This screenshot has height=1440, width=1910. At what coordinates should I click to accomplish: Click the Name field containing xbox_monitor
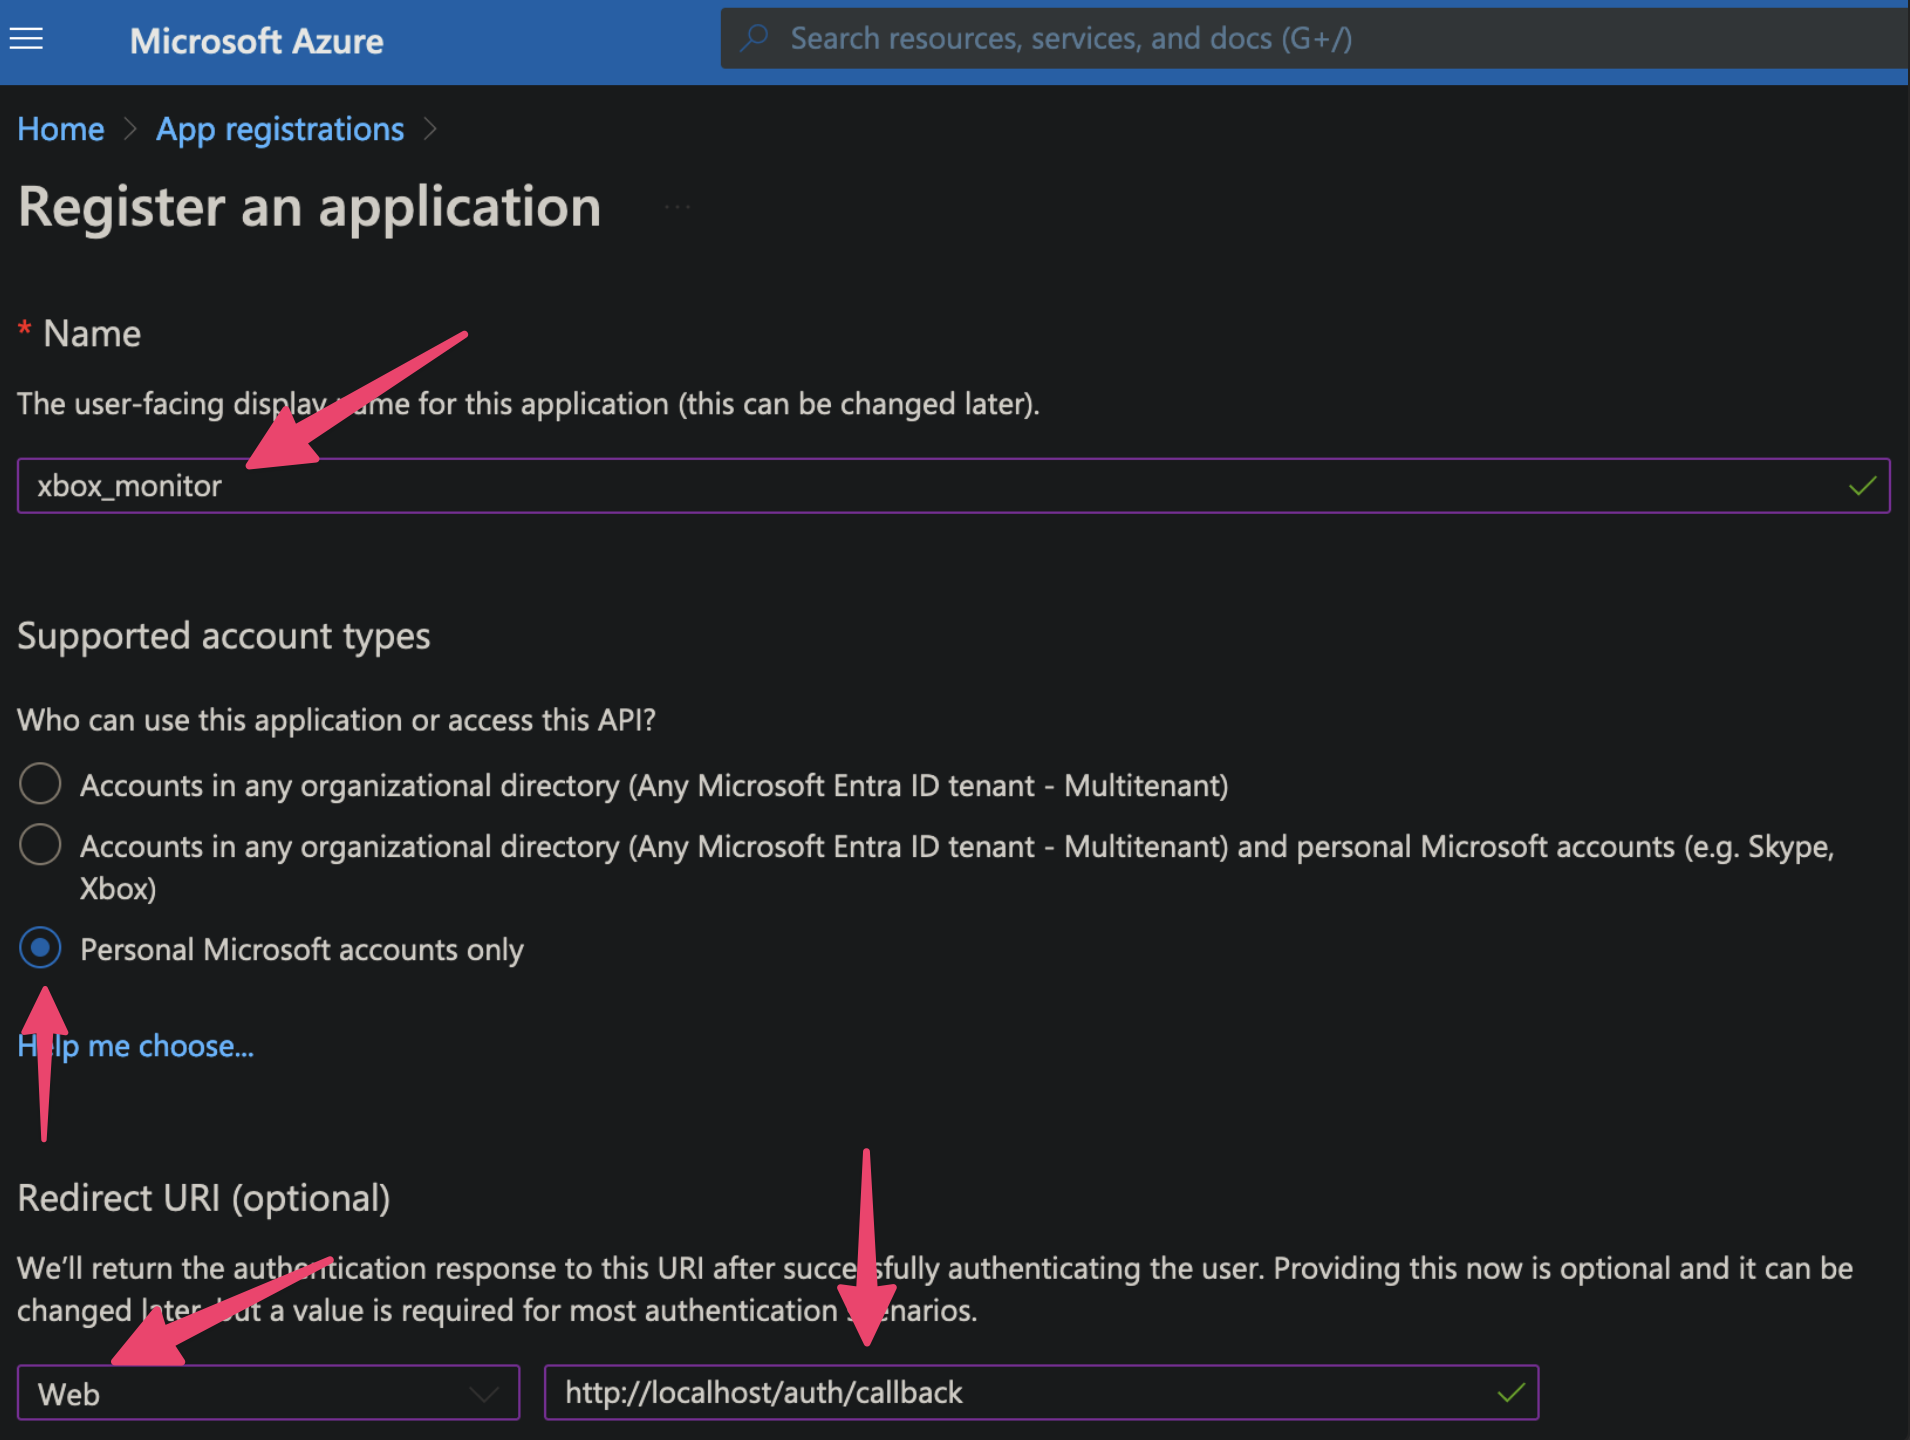[953, 486]
